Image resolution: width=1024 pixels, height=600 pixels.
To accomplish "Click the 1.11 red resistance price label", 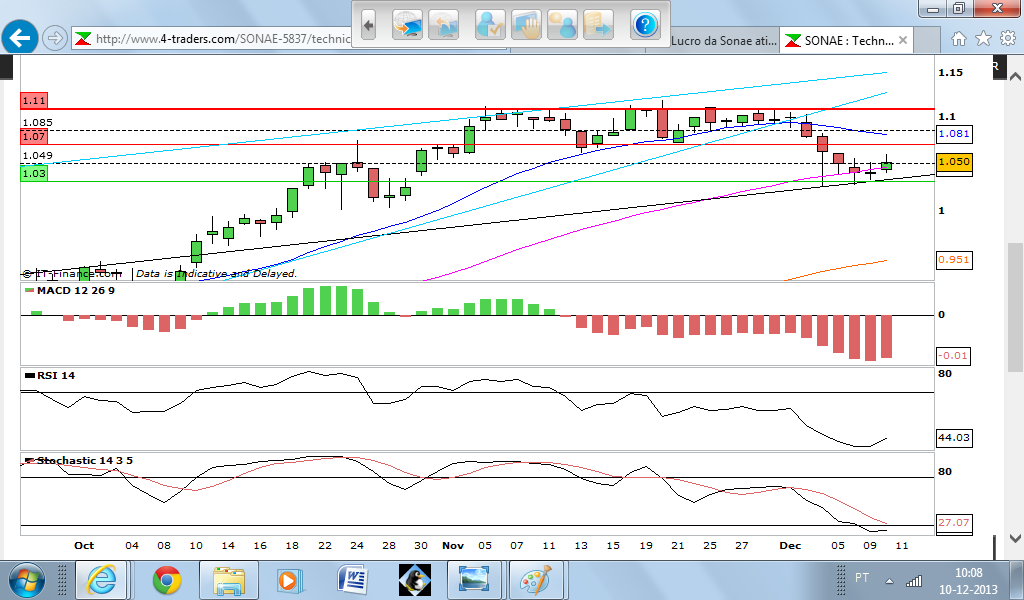I will click(34, 101).
